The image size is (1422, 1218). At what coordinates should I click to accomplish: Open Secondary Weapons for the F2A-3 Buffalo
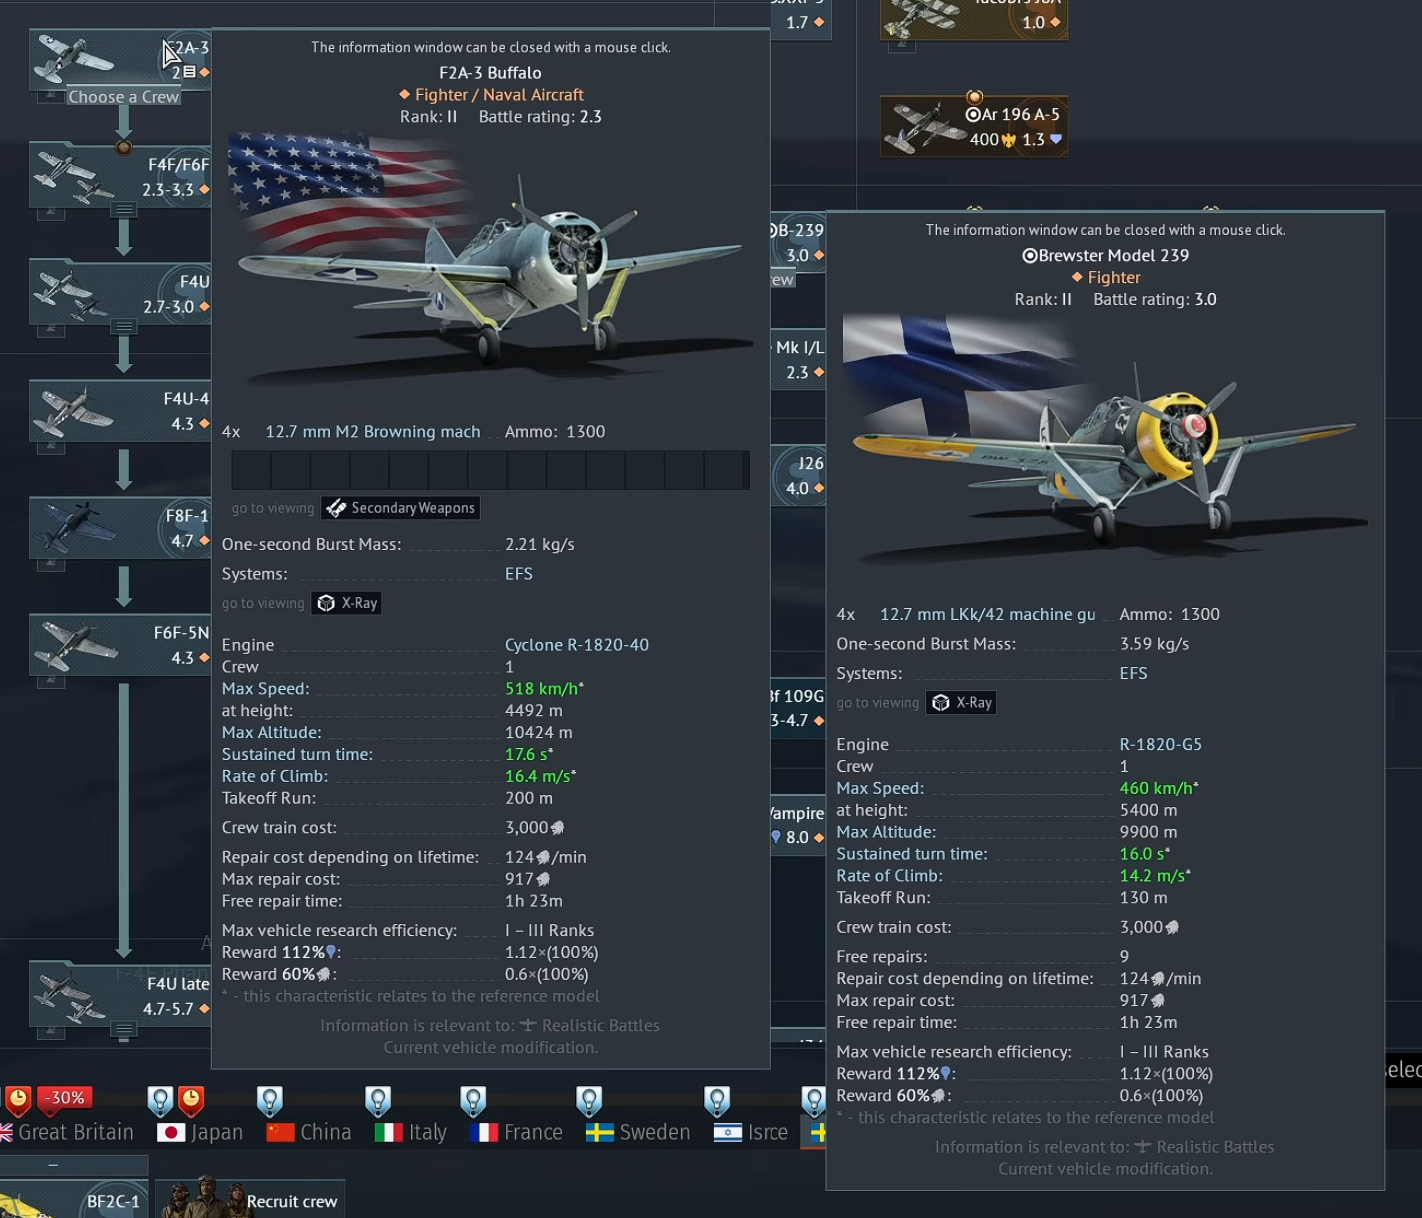coord(400,508)
